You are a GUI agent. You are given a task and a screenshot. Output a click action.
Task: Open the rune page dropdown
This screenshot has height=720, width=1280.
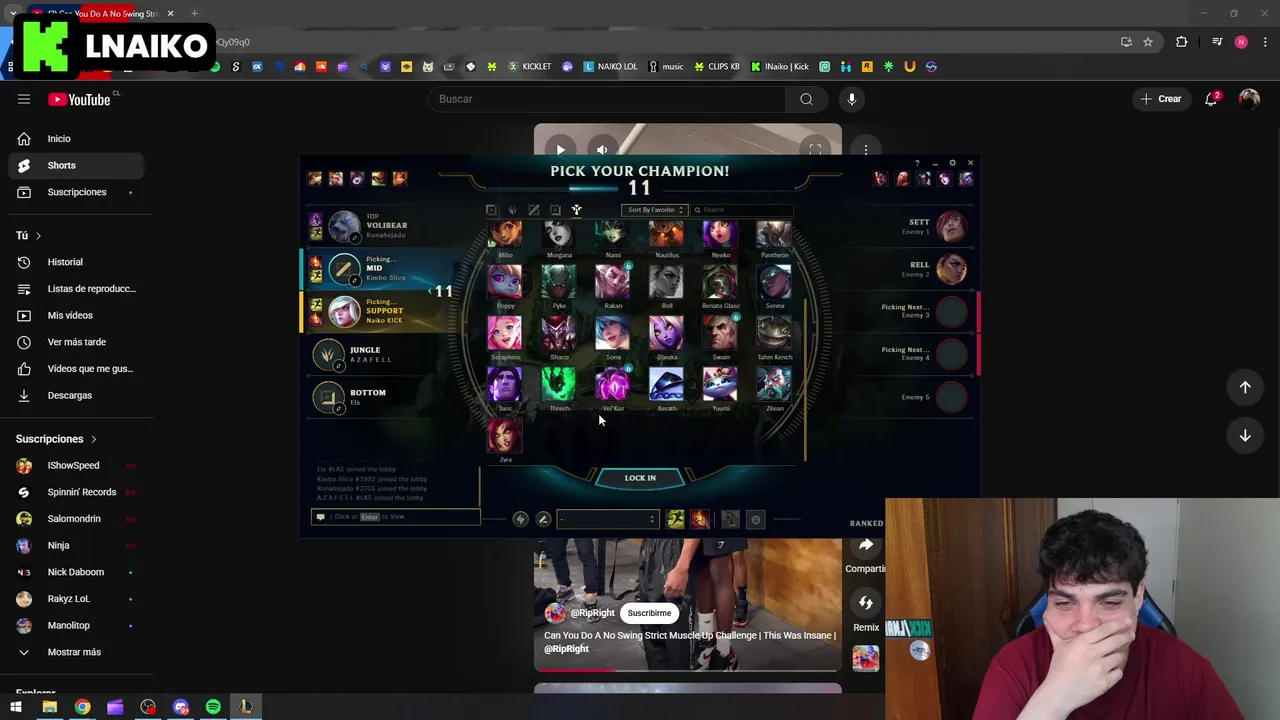pos(608,519)
